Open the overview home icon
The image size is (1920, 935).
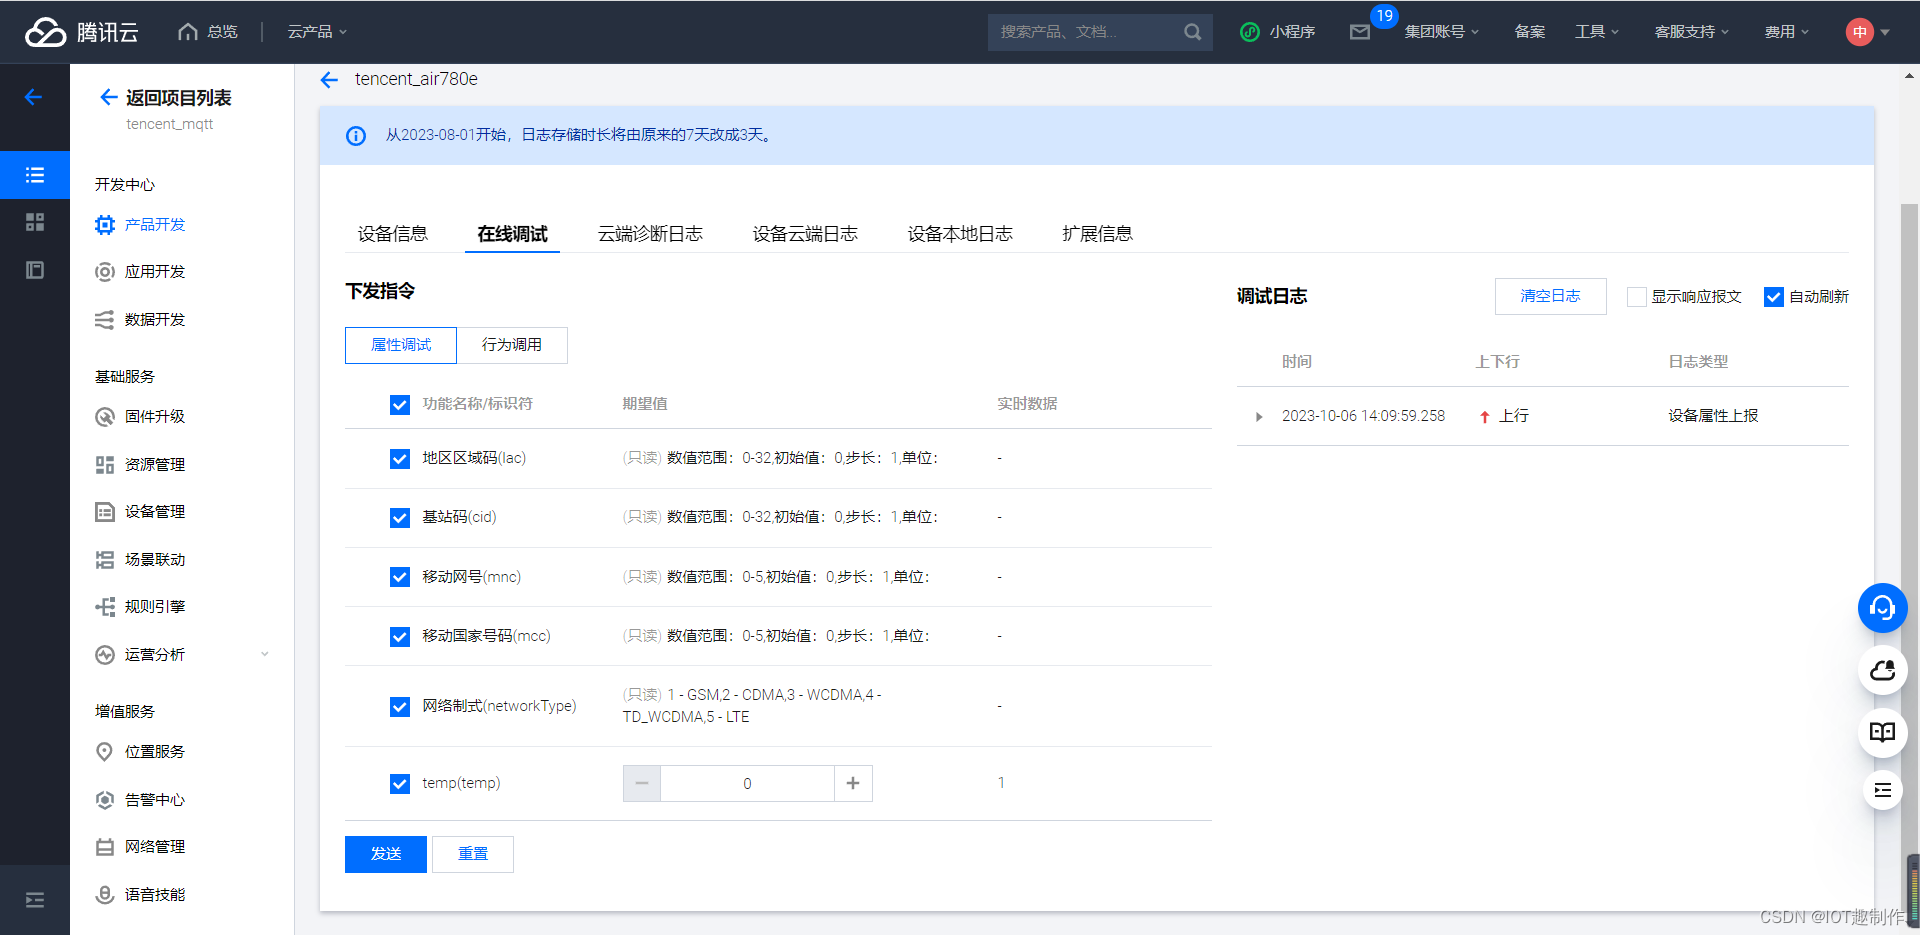point(187,32)
